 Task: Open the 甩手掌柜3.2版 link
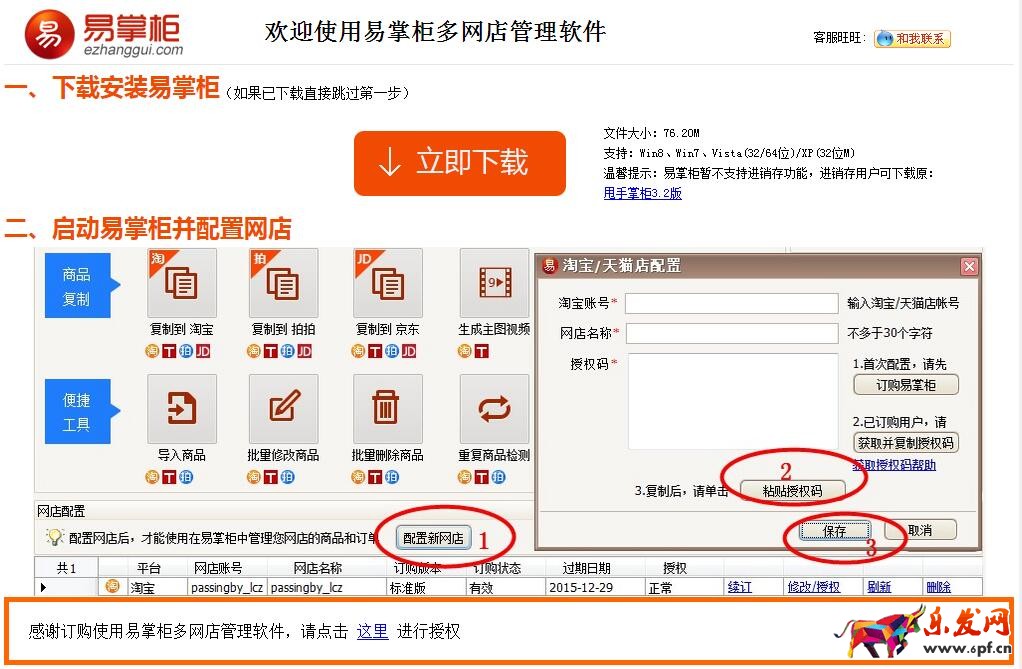tap(642, 193)
